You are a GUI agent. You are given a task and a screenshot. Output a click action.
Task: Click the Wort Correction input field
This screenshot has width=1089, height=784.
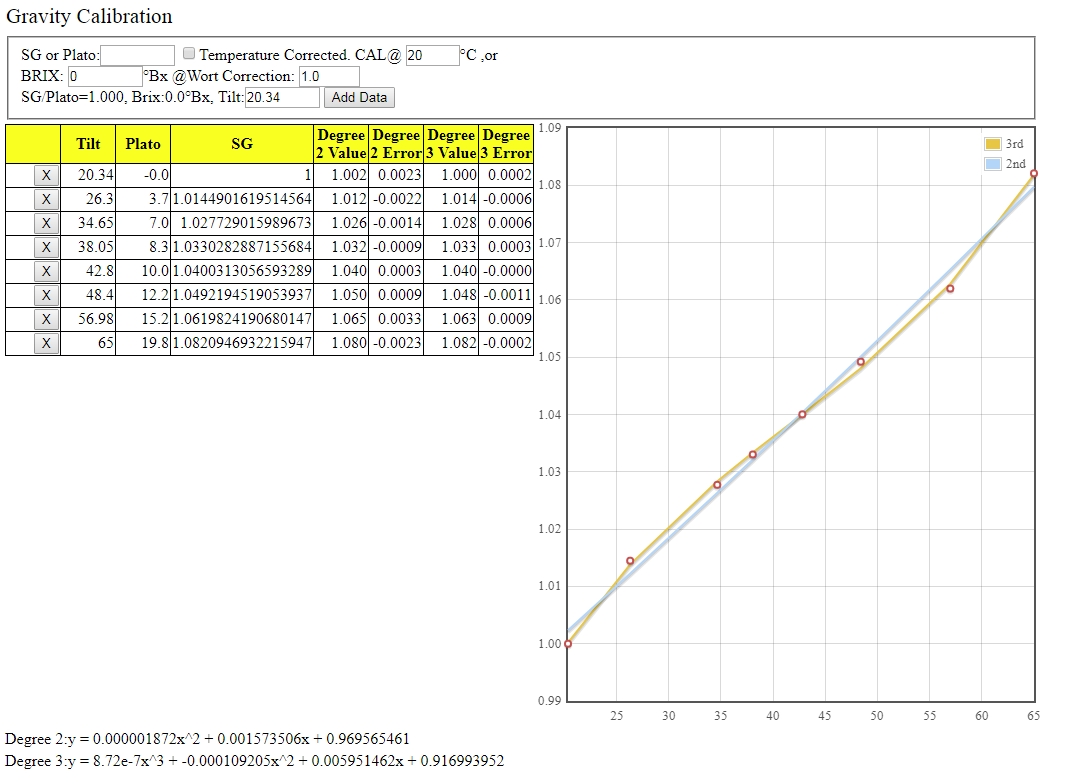click(328, 76)
